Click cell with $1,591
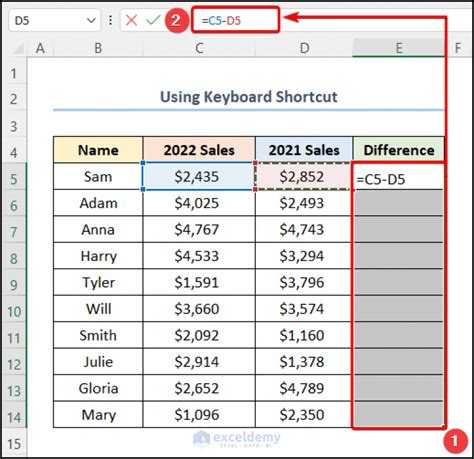The image size is (474, 459). [x=199, y=282]
